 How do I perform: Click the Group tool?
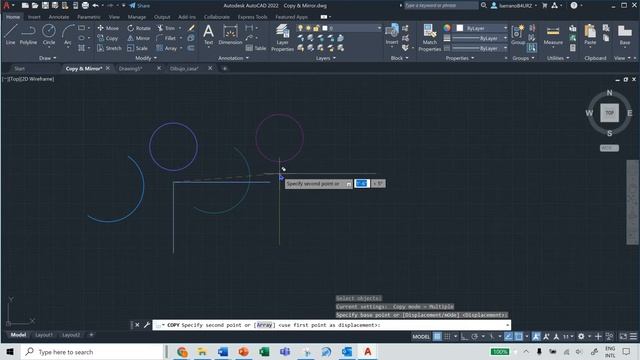pyautogui.click(x=518, y=34)
